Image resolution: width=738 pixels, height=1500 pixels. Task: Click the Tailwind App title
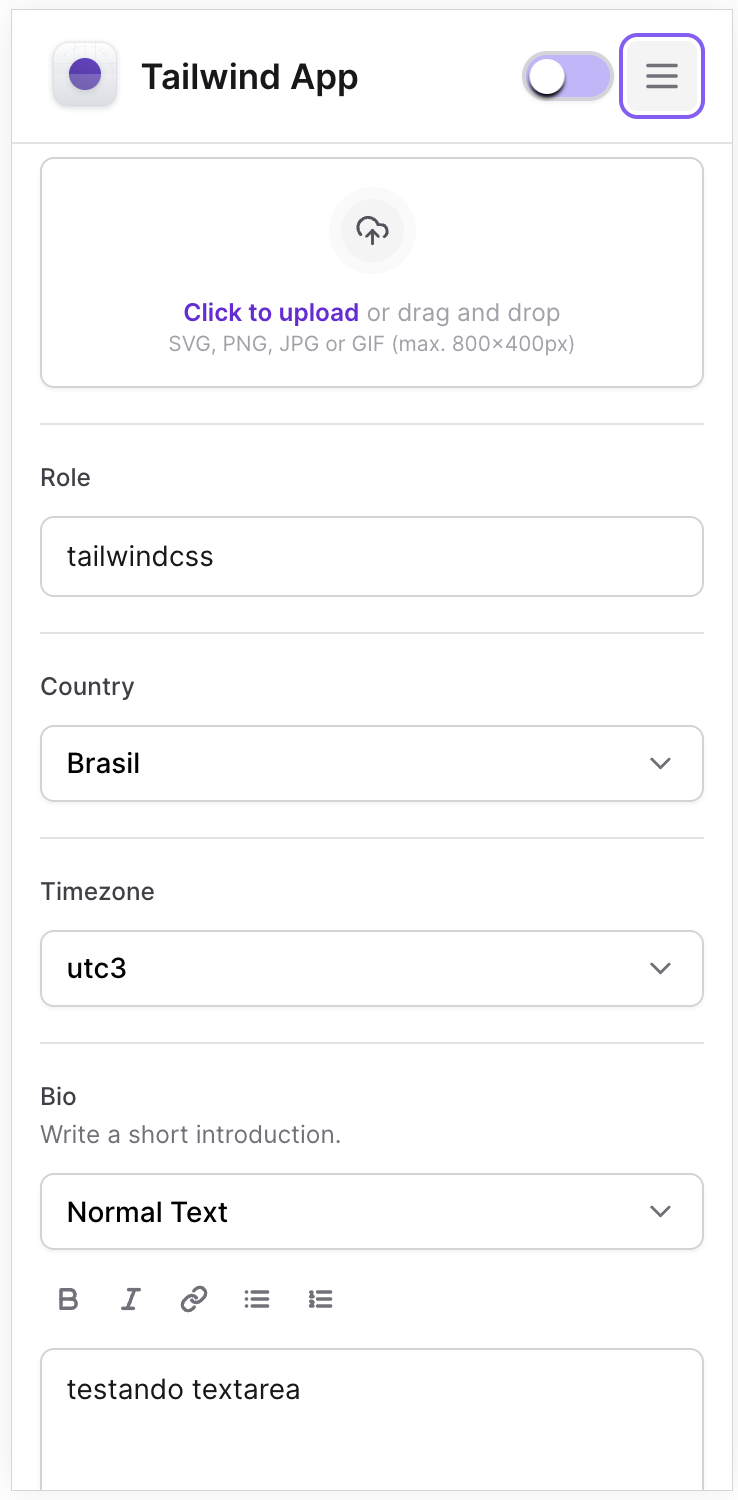249,77
